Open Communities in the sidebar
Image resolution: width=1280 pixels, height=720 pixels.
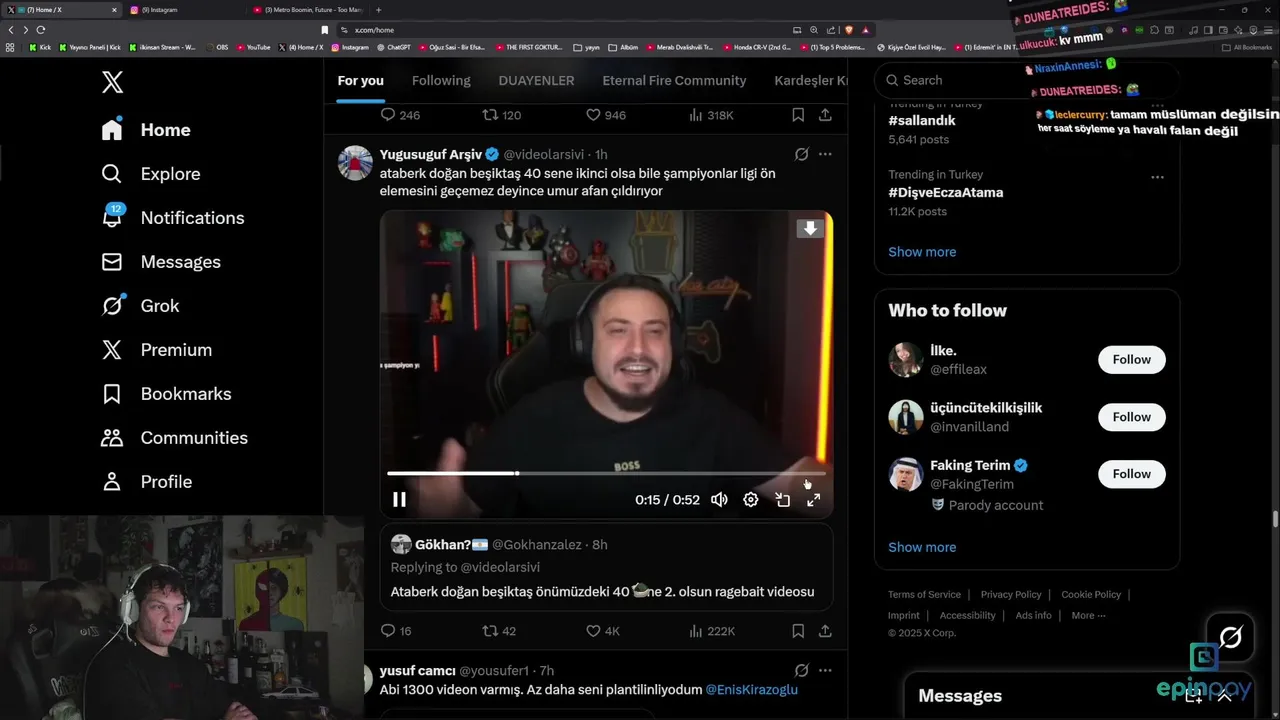pos(174,438)
